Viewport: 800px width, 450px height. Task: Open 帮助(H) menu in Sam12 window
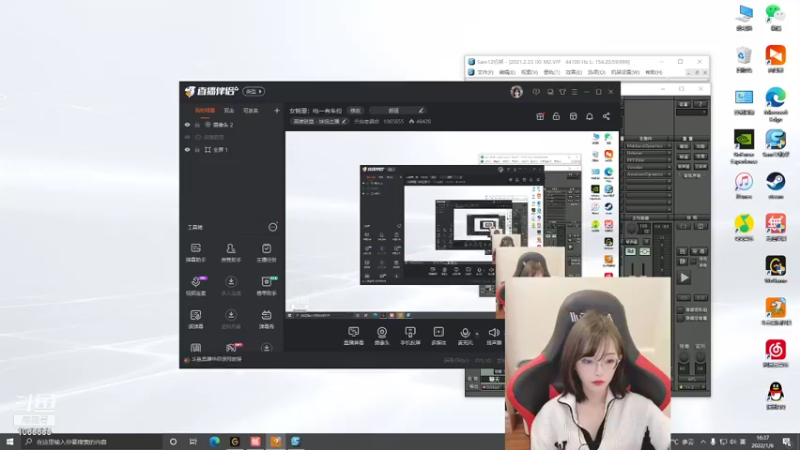(654, 72)
